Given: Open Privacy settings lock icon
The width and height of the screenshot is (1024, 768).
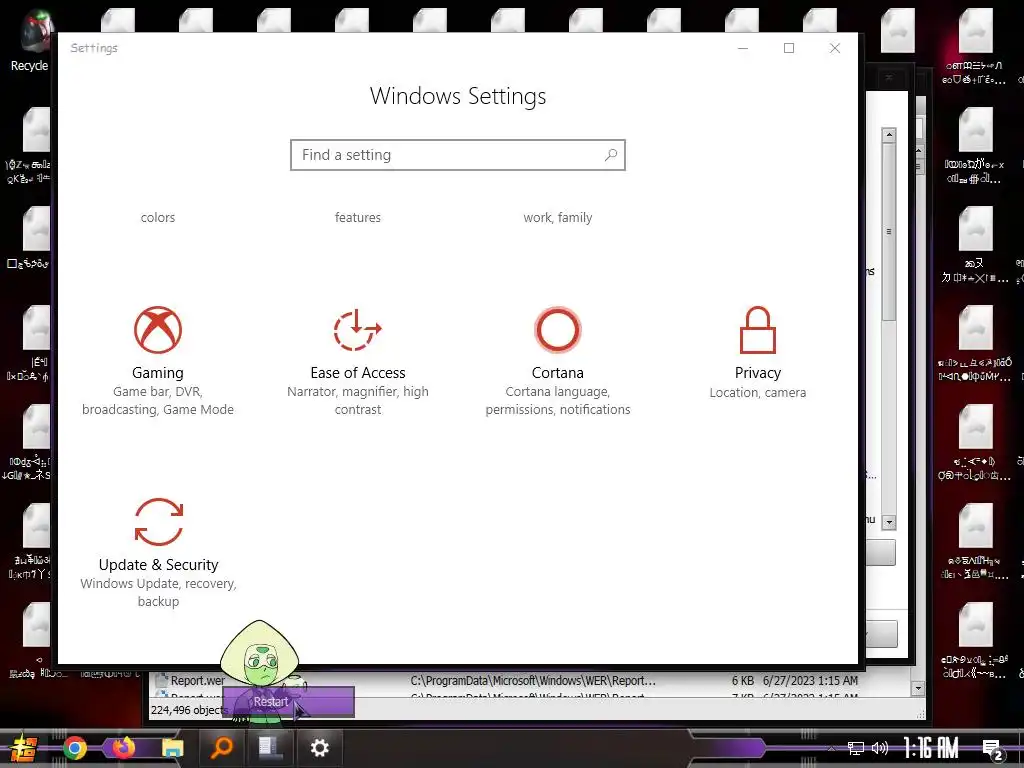Looking at the screenshot, I should [758, 330].
